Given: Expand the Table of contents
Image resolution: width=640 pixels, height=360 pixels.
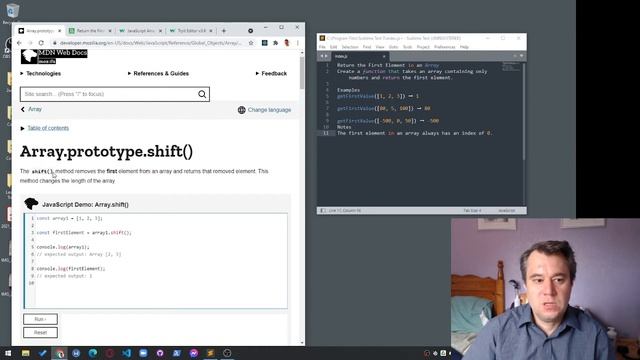Looking at the screenshot, I should pos(45,128).
